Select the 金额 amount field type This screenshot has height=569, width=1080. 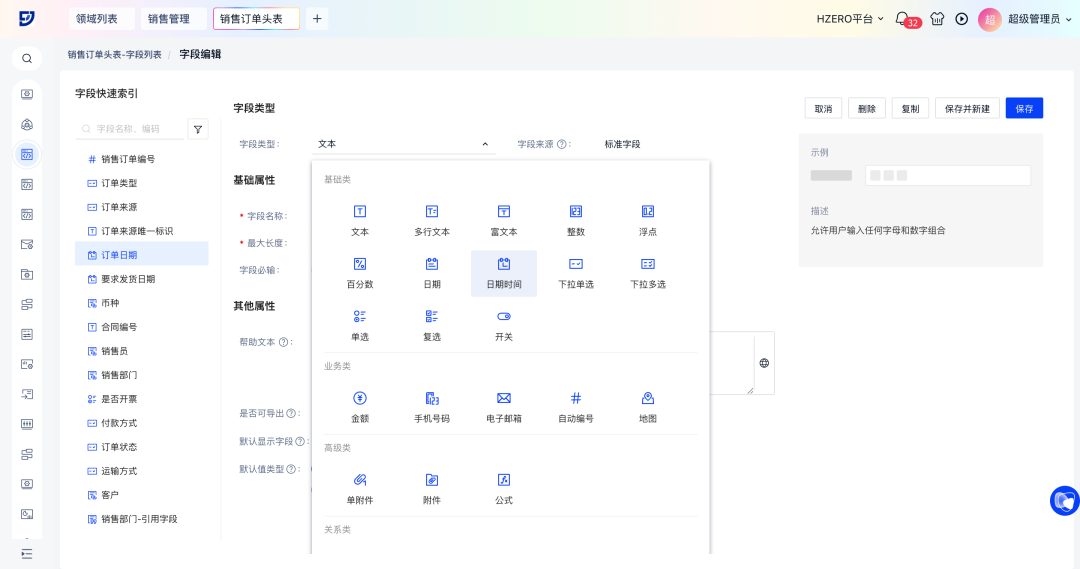pyautogui.click(x=360, y=398)
